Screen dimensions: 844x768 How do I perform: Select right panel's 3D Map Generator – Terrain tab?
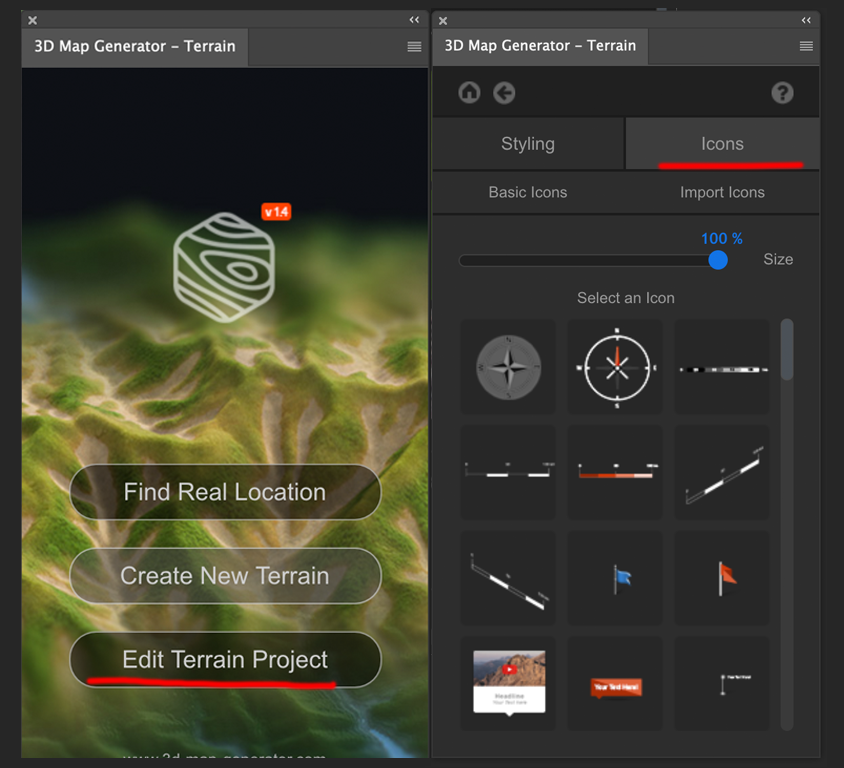coord(540,46)
